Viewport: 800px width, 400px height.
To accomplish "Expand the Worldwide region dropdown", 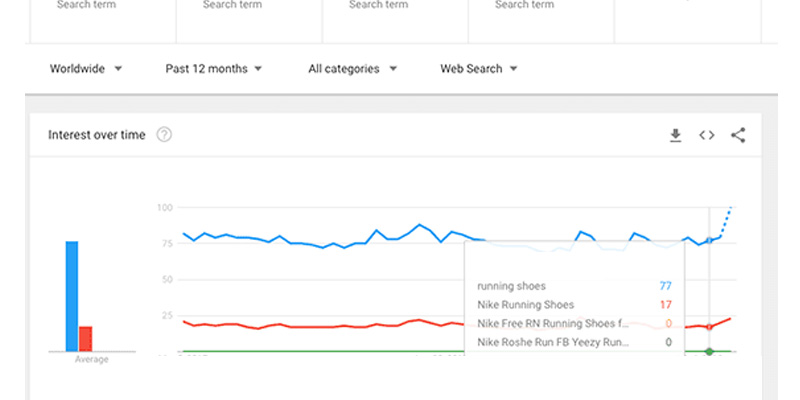I will (86, 69).
